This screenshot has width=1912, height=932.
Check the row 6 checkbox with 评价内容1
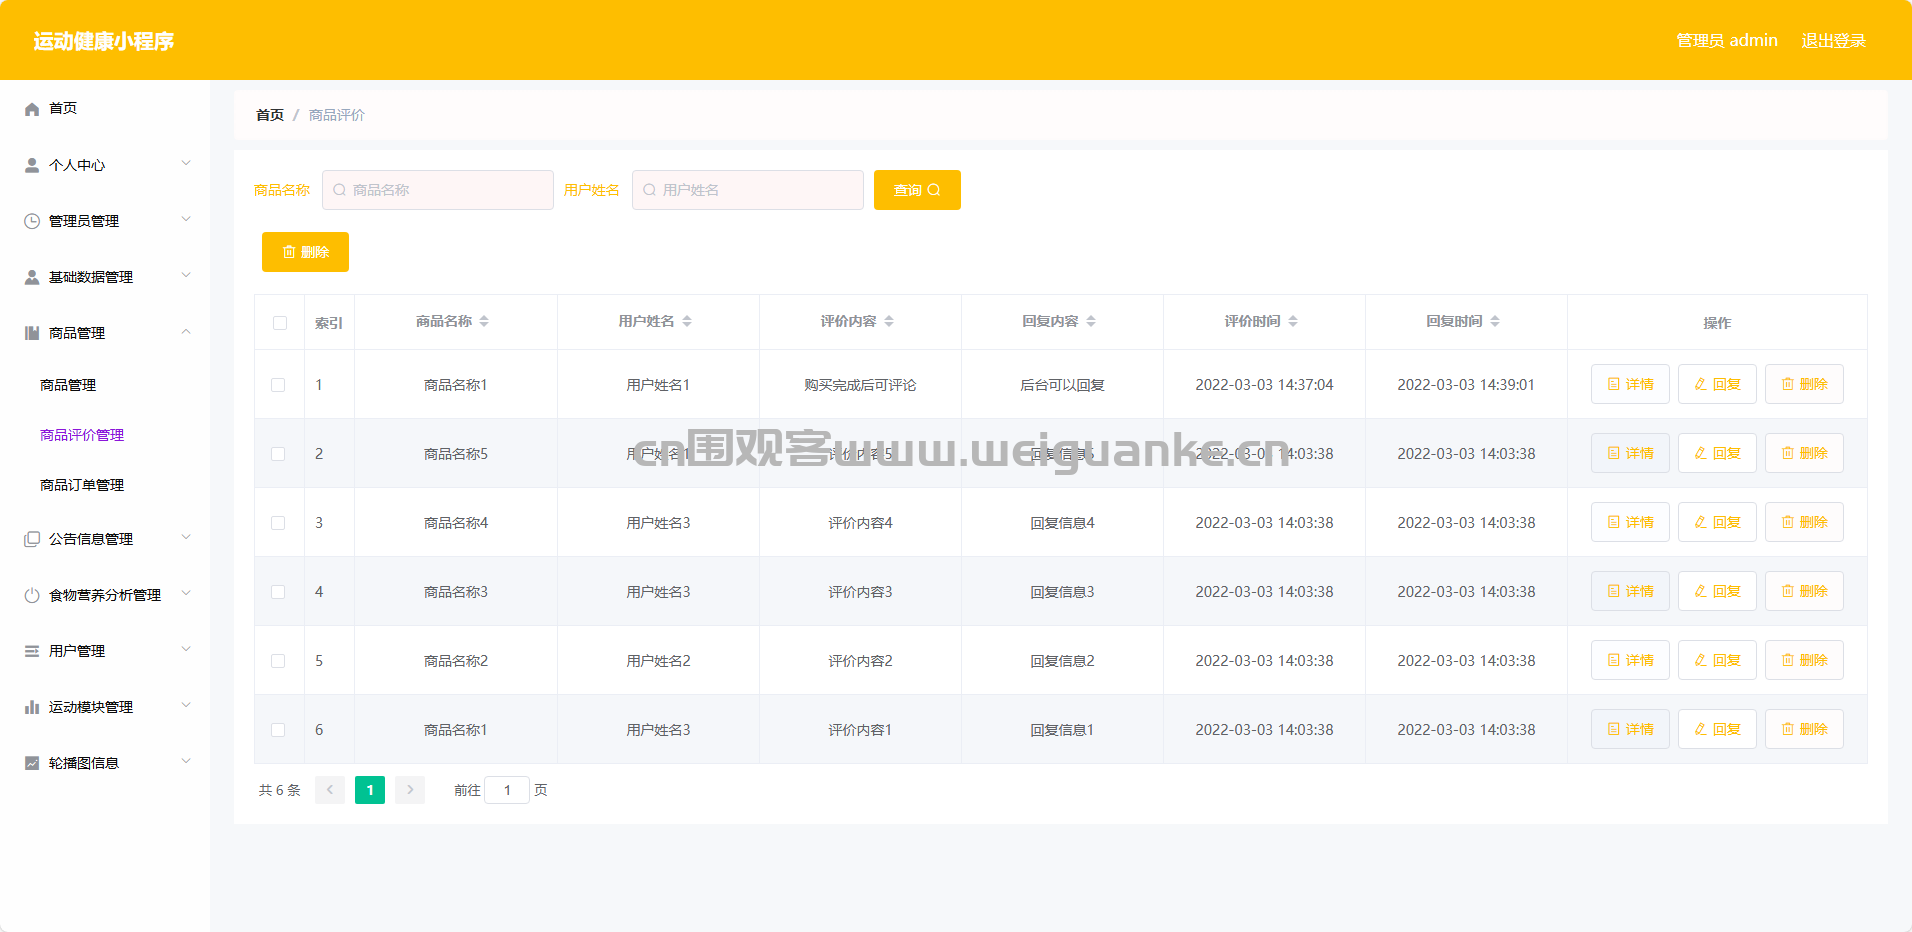coord(278,730)
